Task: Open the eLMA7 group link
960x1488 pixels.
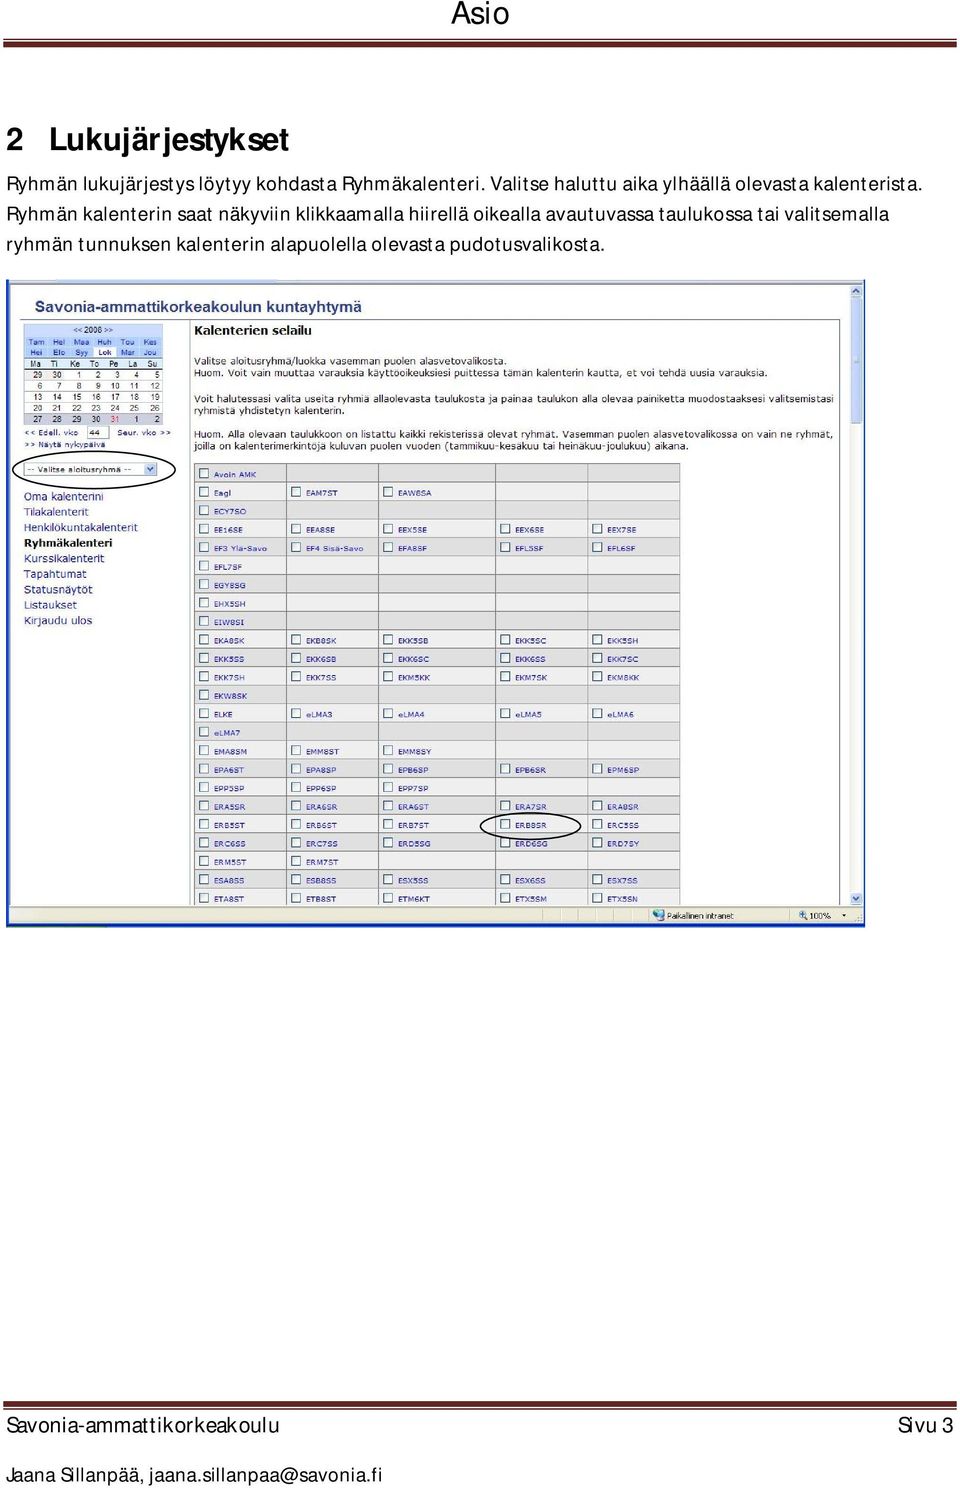Action: point(227,733)
